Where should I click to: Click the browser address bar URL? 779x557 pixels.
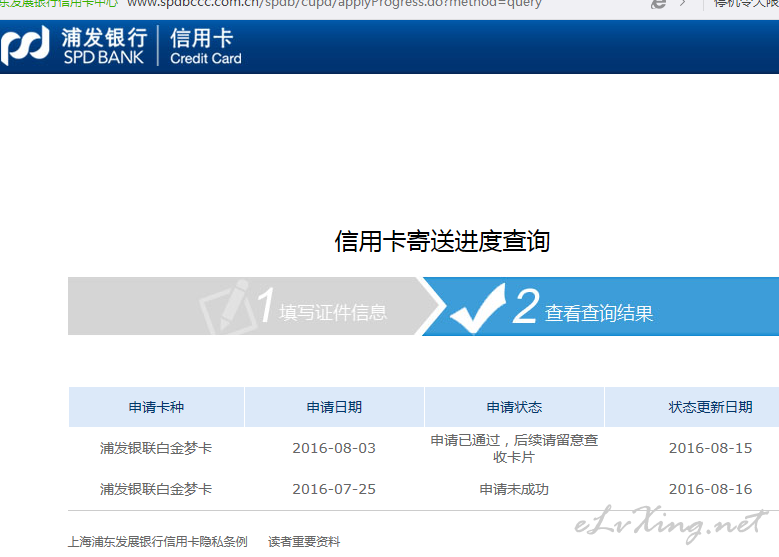point(334,4)
